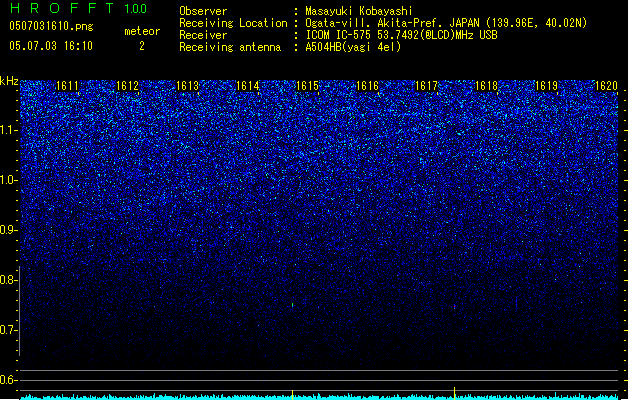The image size is (629, 400).
Task: Click the 1.0 kHz frequency label
Action: [9, 180]
